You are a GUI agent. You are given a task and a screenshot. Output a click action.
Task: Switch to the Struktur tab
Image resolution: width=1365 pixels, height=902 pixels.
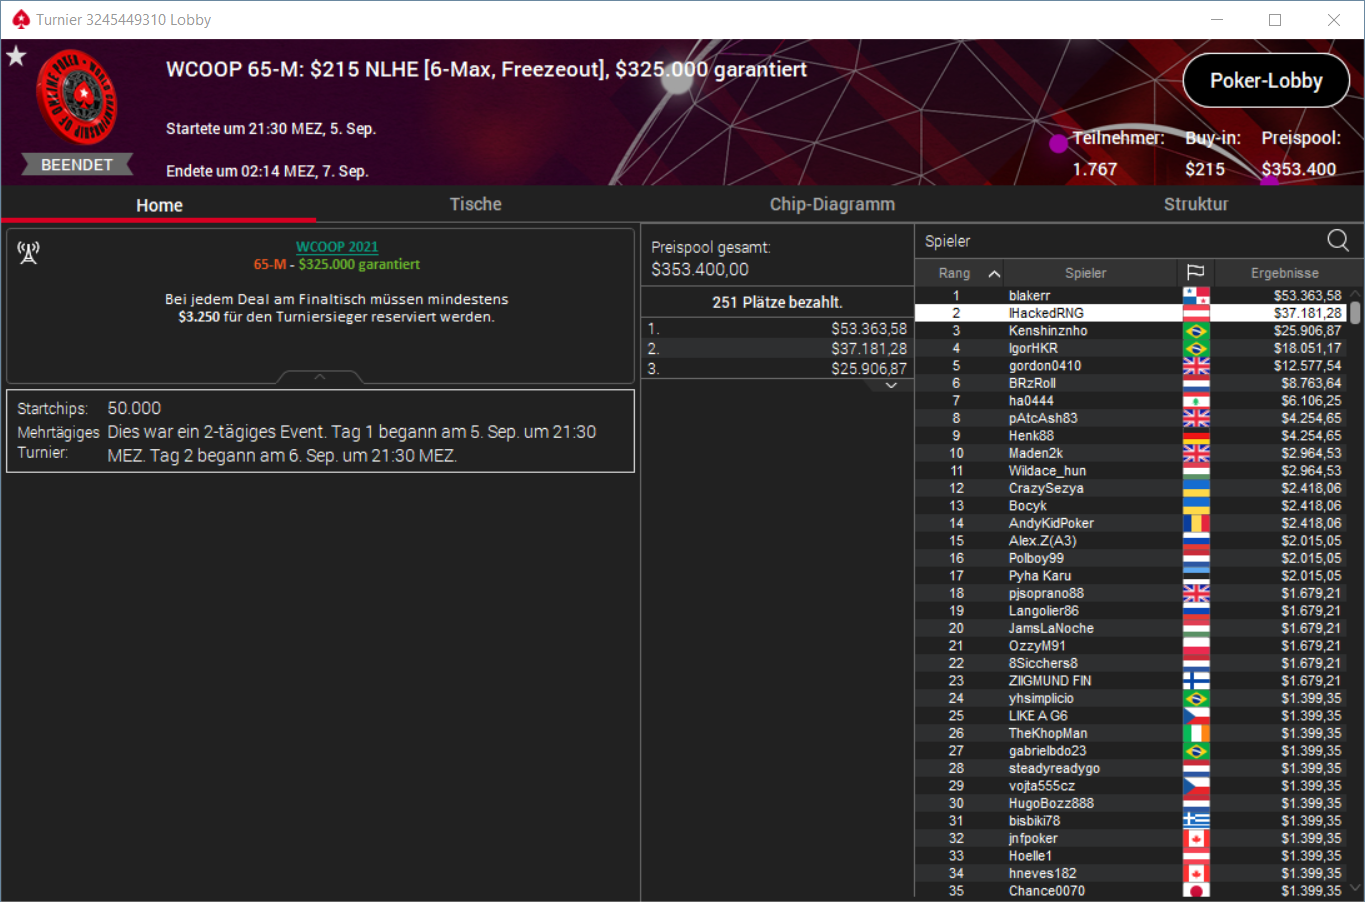(x=1196, y=204)
